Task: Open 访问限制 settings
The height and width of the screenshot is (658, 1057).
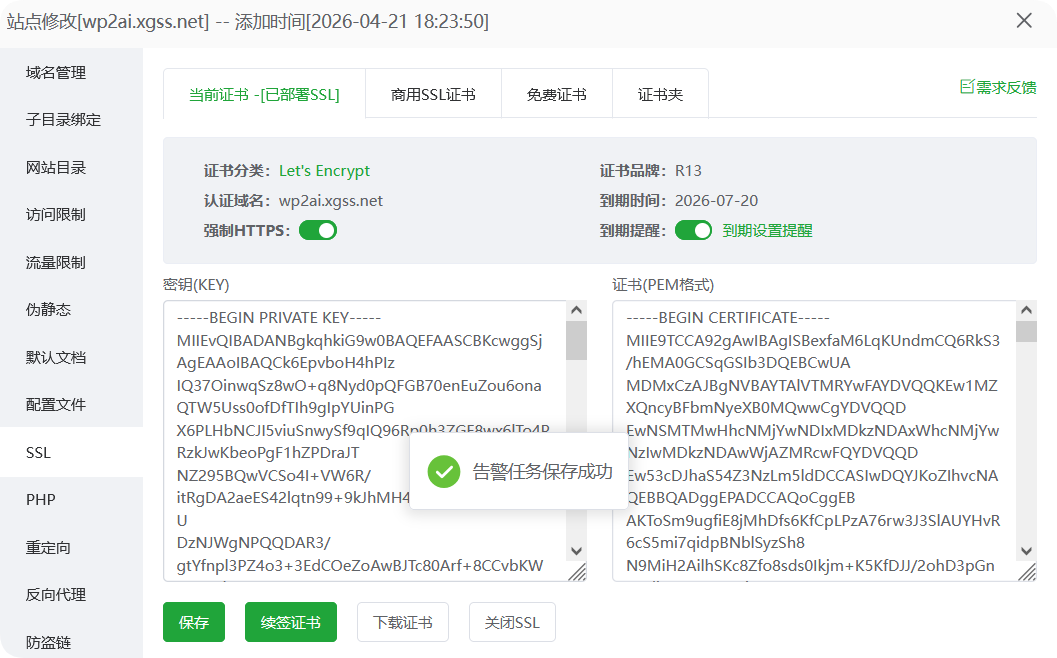Action: pyautogui.click(x=58, y=214)
